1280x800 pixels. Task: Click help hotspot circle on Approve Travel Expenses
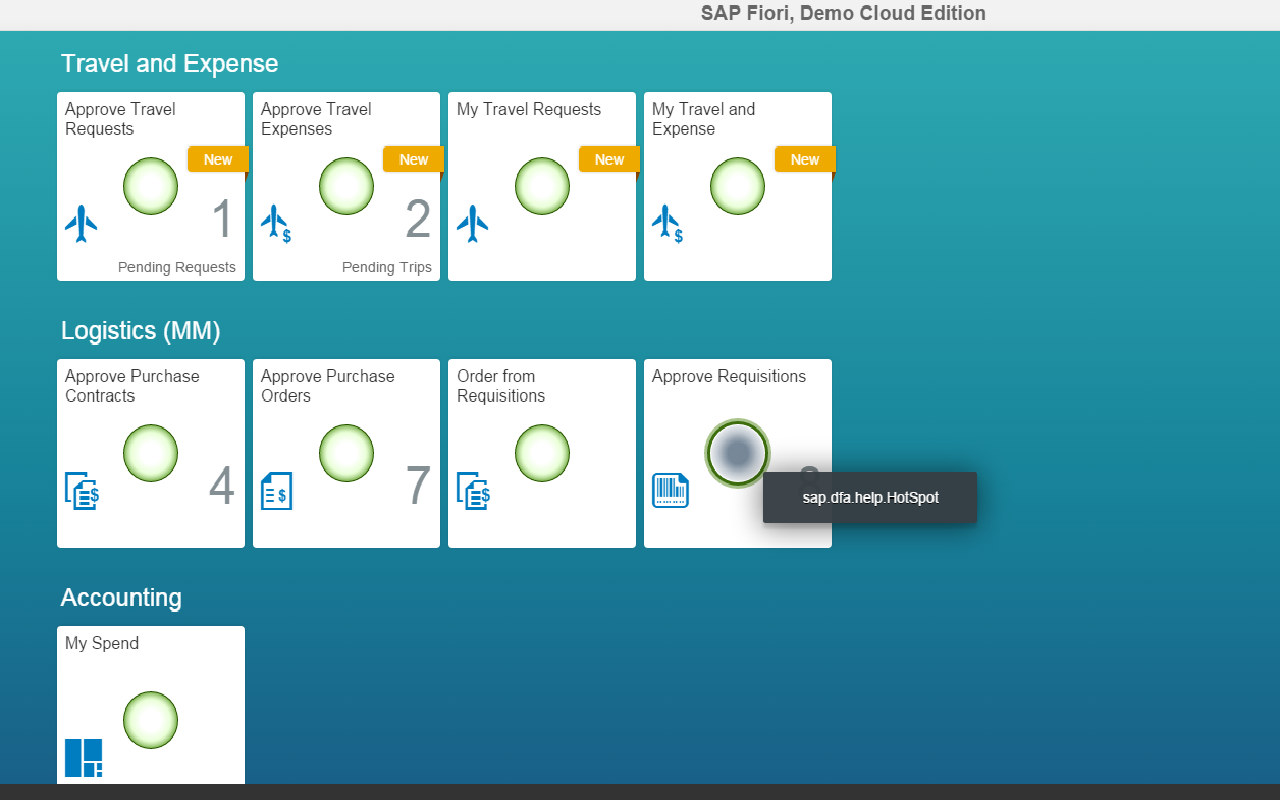pos(347,186)
